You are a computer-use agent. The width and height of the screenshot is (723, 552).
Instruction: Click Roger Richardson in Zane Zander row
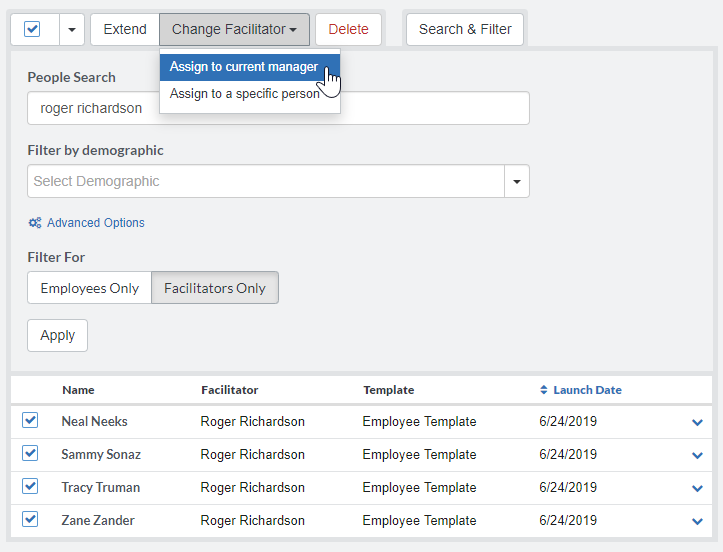click(x=253, y=521)
